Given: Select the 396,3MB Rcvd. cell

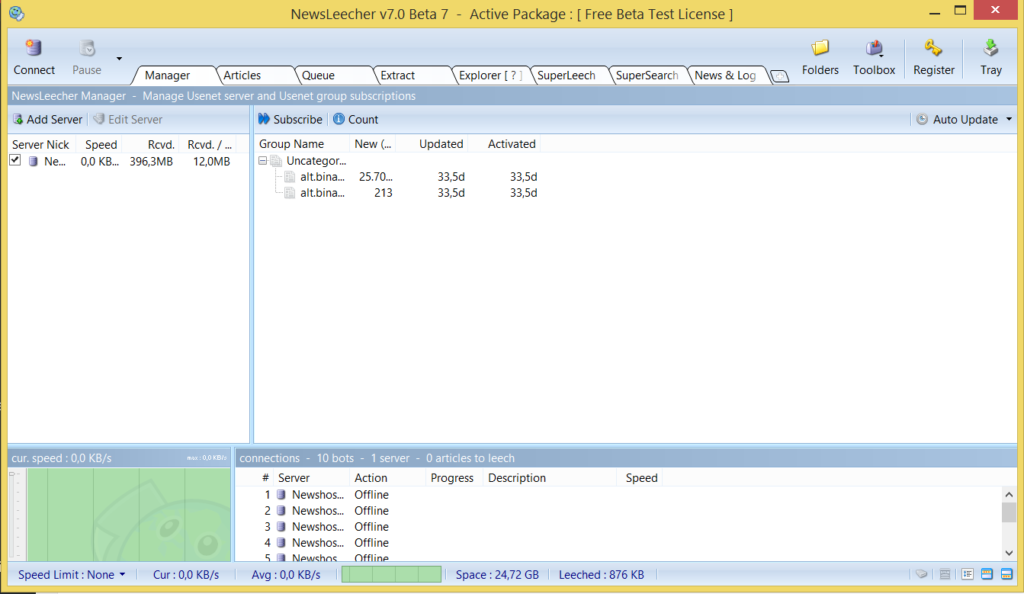Looking at the screenshot, I should (151, 161).
